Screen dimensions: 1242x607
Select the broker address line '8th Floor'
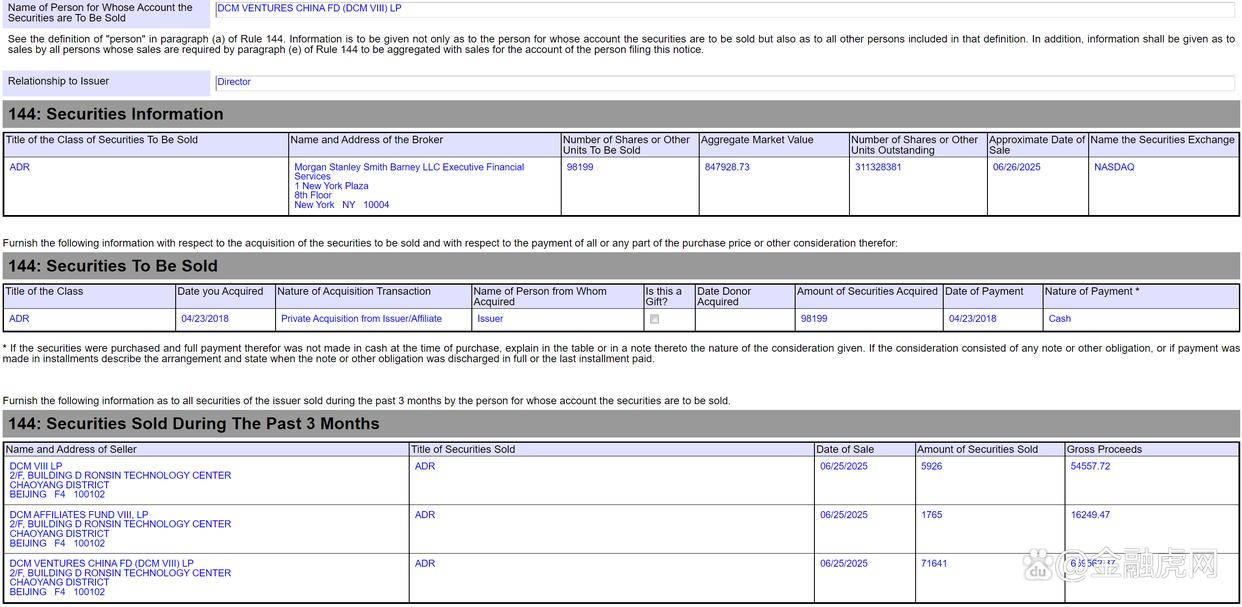[313, 195]
